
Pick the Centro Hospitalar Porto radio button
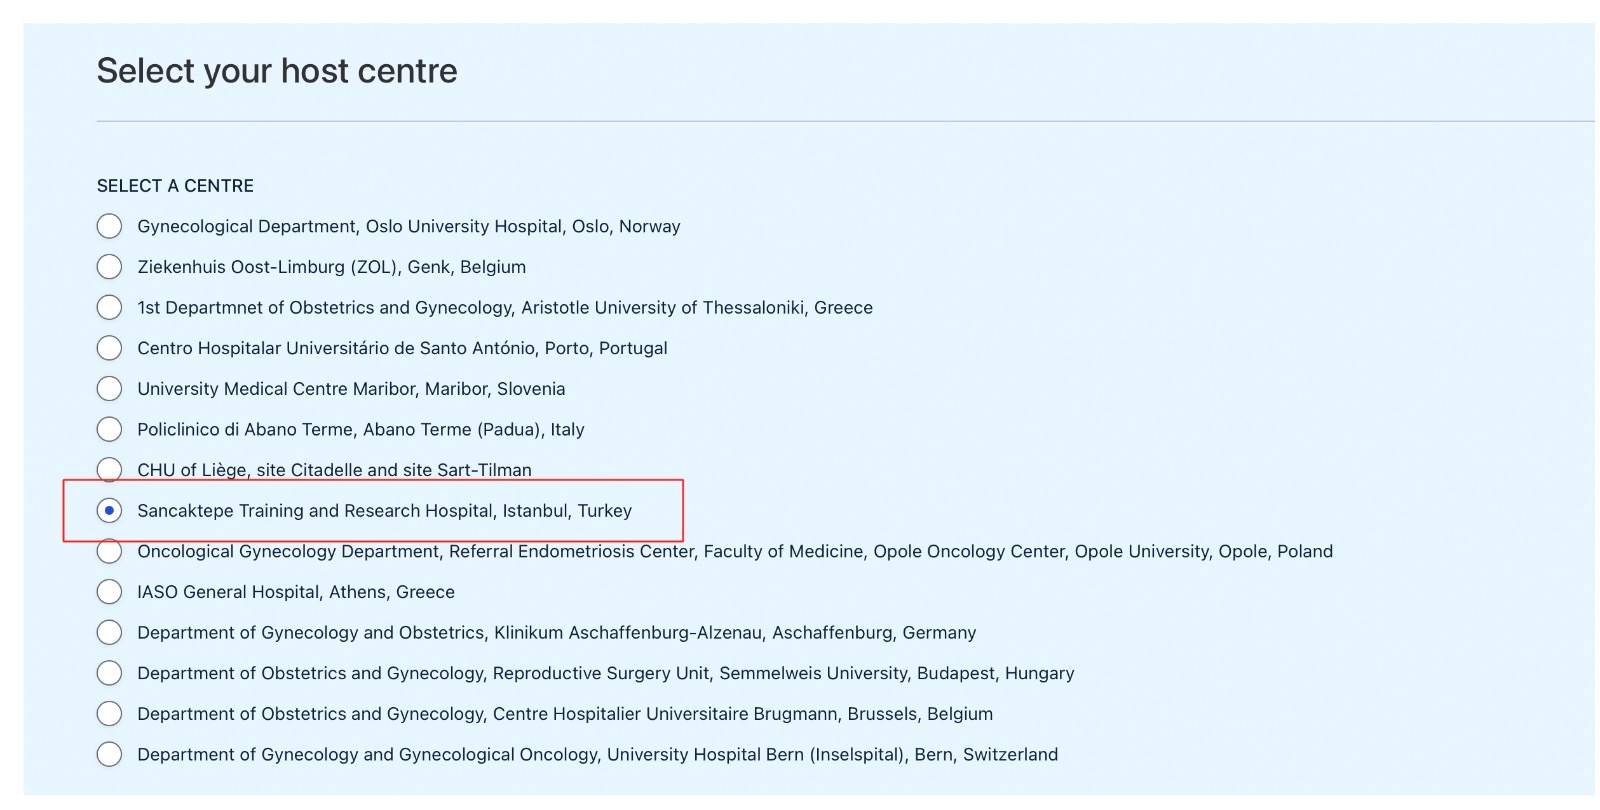click(109, 348)
